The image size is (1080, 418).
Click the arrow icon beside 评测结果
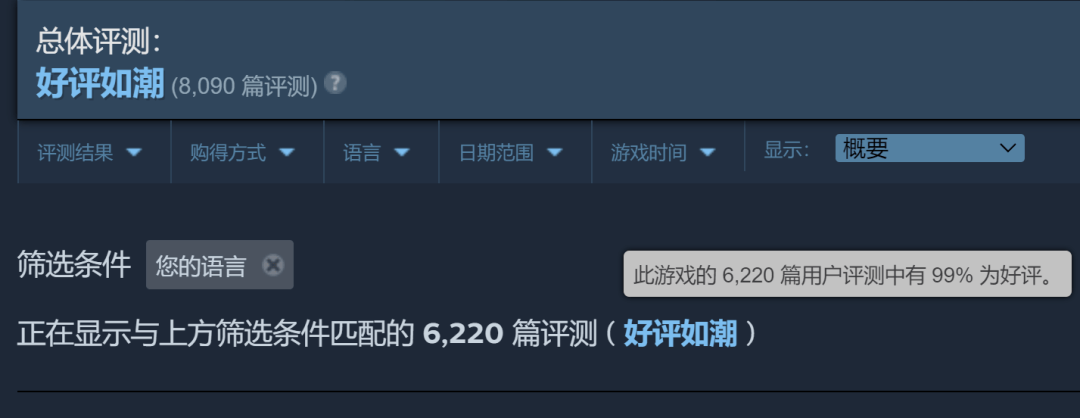(134, 152)
